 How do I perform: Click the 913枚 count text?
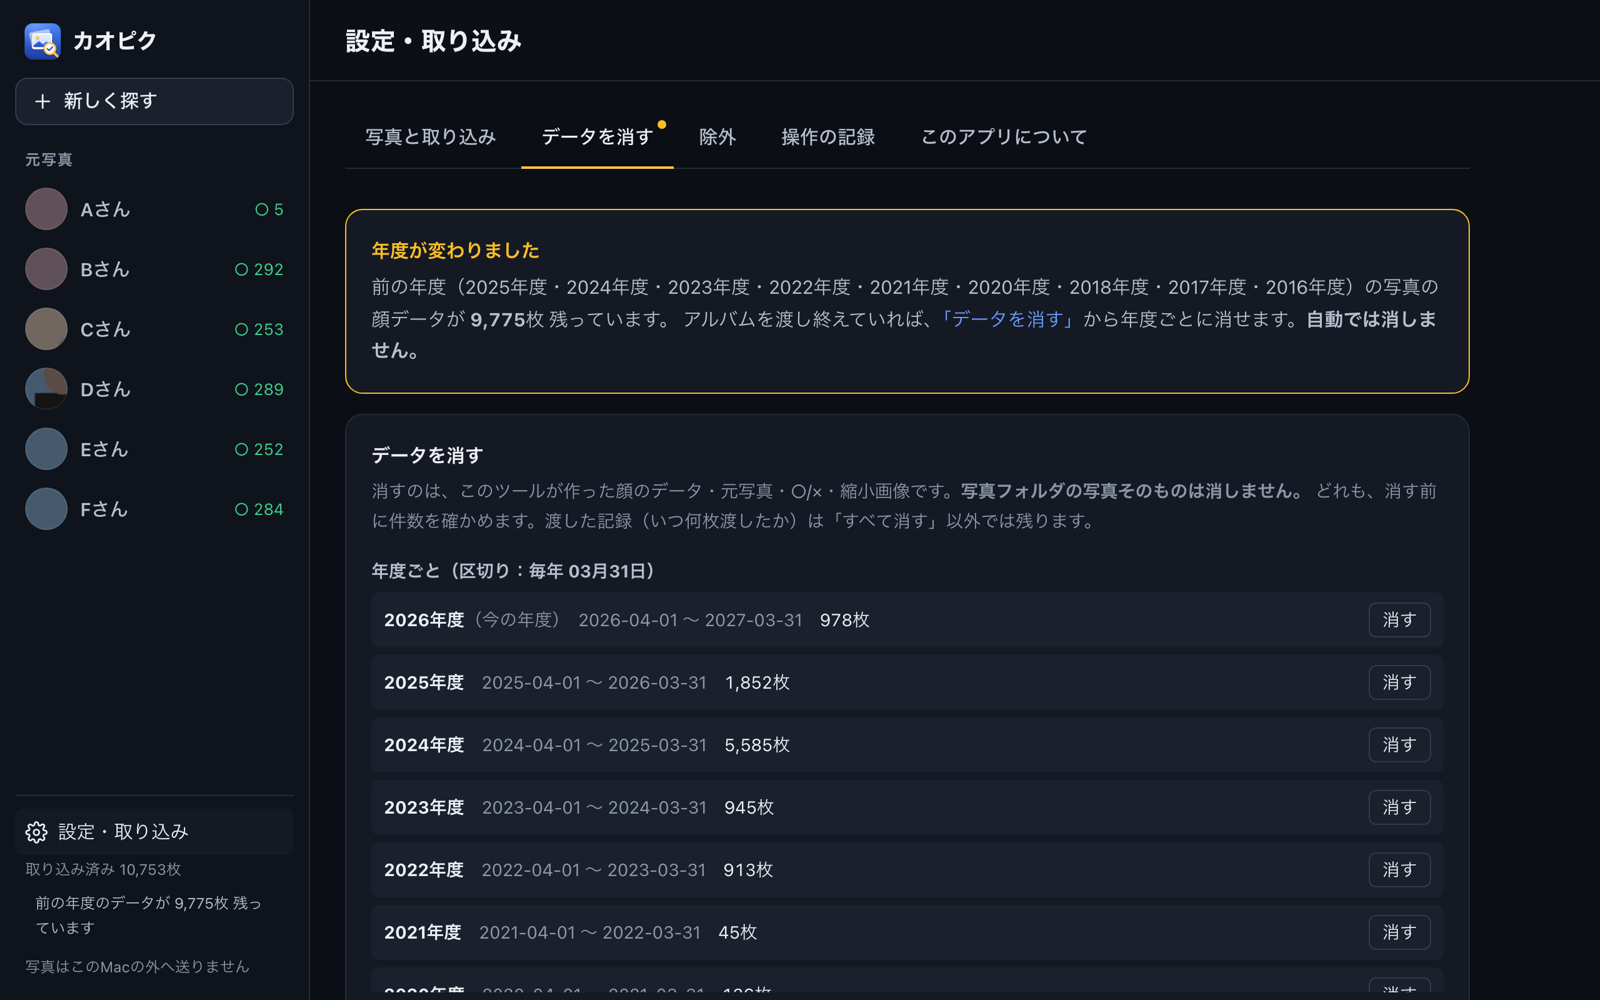[748, 870]
